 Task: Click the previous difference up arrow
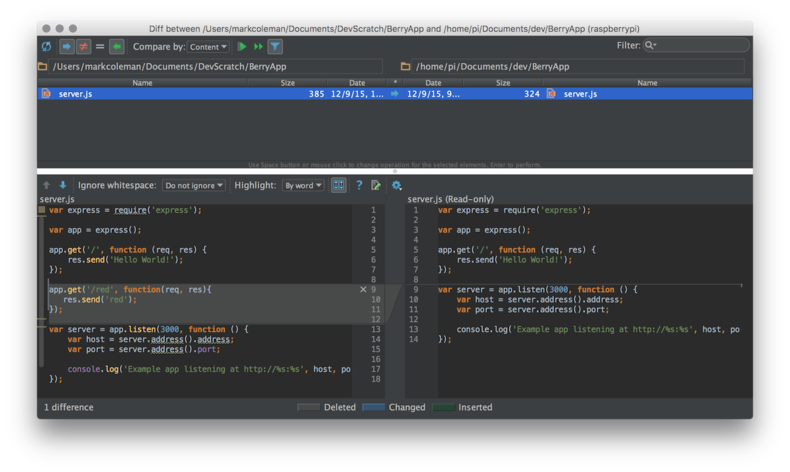(x=46, y=185)
